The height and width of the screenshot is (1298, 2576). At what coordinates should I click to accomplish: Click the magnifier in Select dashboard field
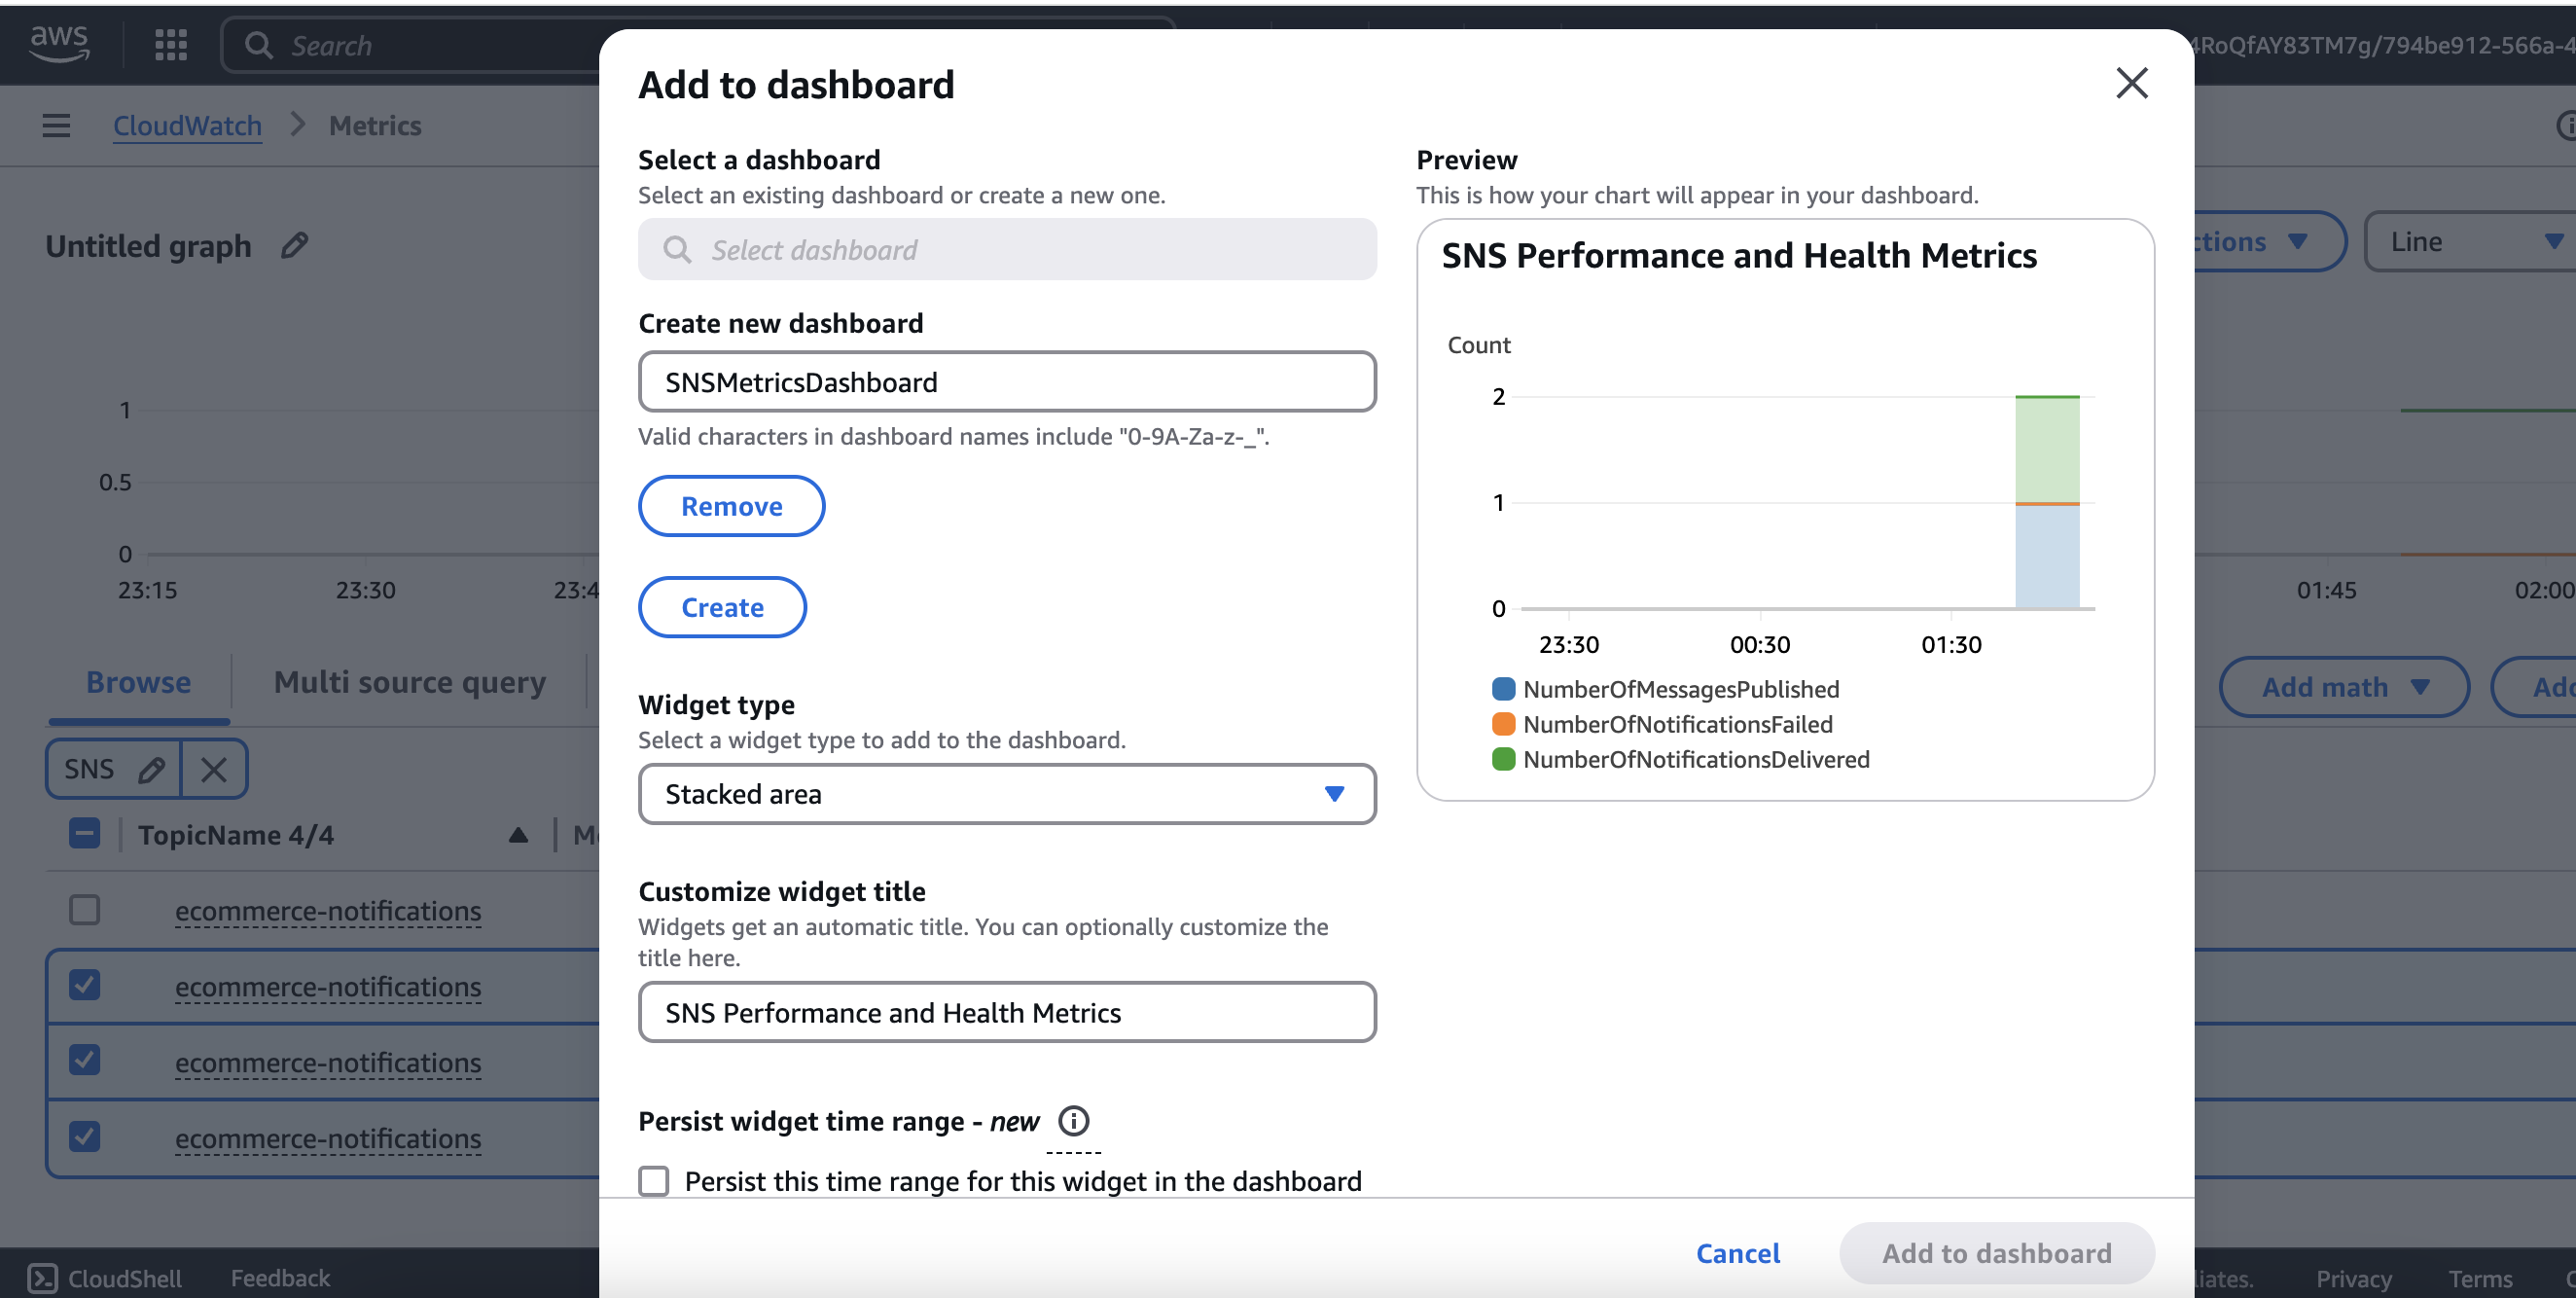677,249
